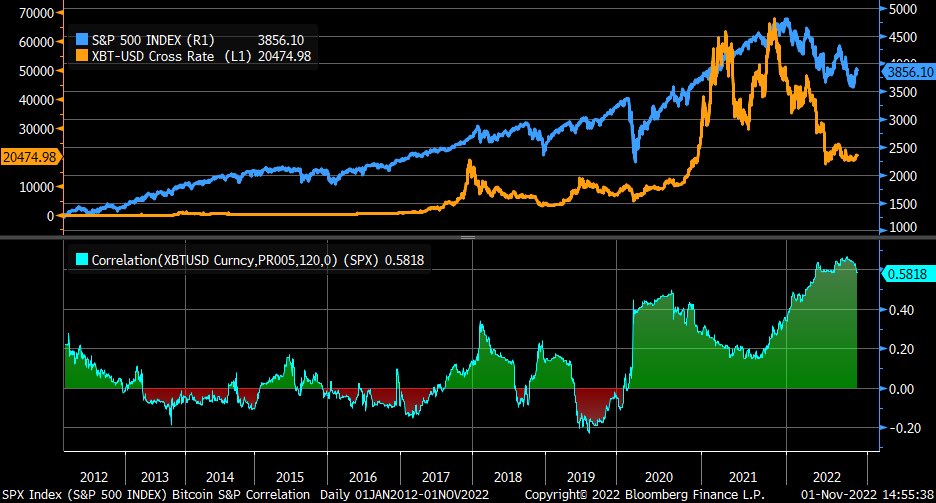Click the panel divider handle between charts
The height and width of the screenshot is (503, 936).
[x=468, y=237]
